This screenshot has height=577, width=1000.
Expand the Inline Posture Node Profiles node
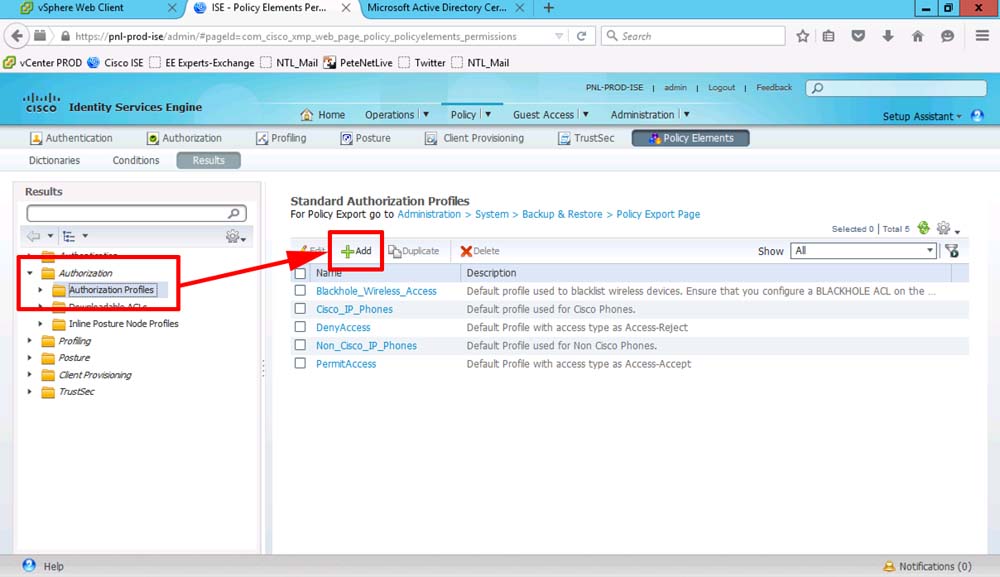pos(41,324)
